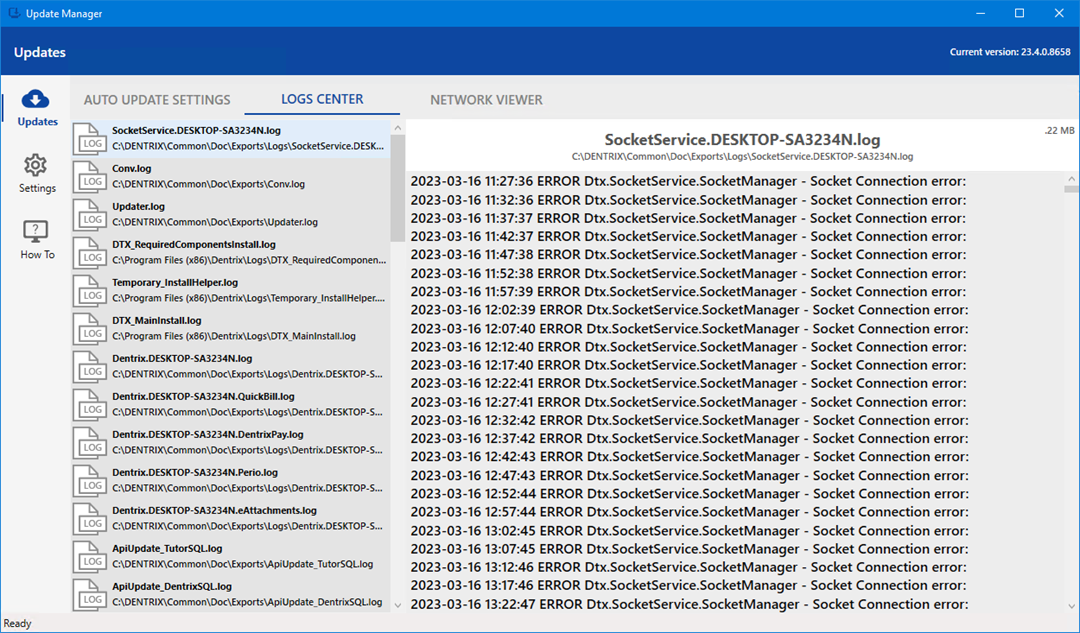Viewport: 1080px width, 633px height.
Task: Select the Conv.log file name
Action: tap(132, 168)
